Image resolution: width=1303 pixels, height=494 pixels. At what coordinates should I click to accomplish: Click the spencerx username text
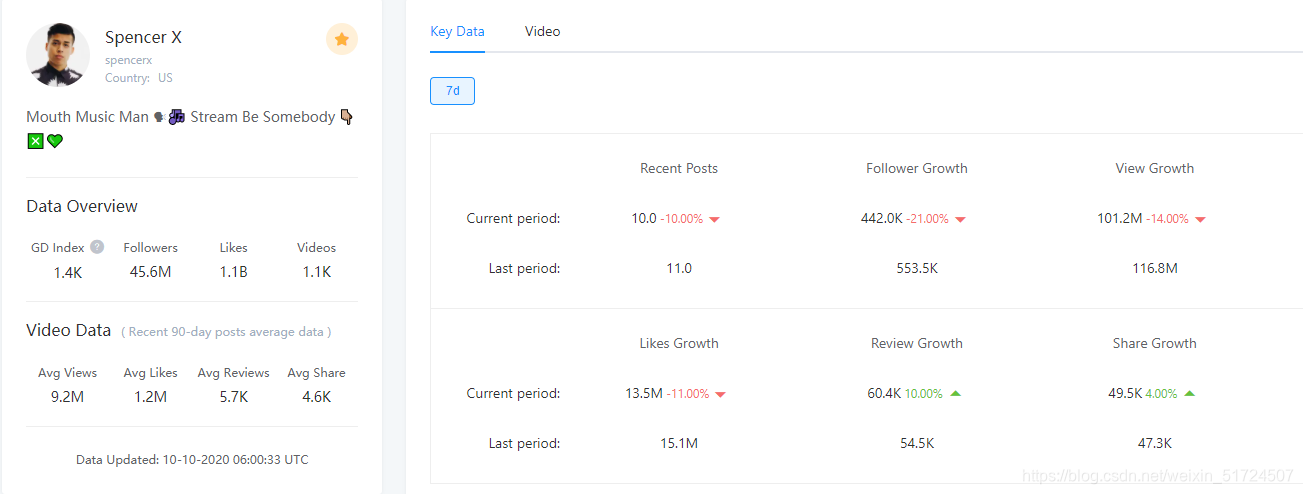(128, 60)
